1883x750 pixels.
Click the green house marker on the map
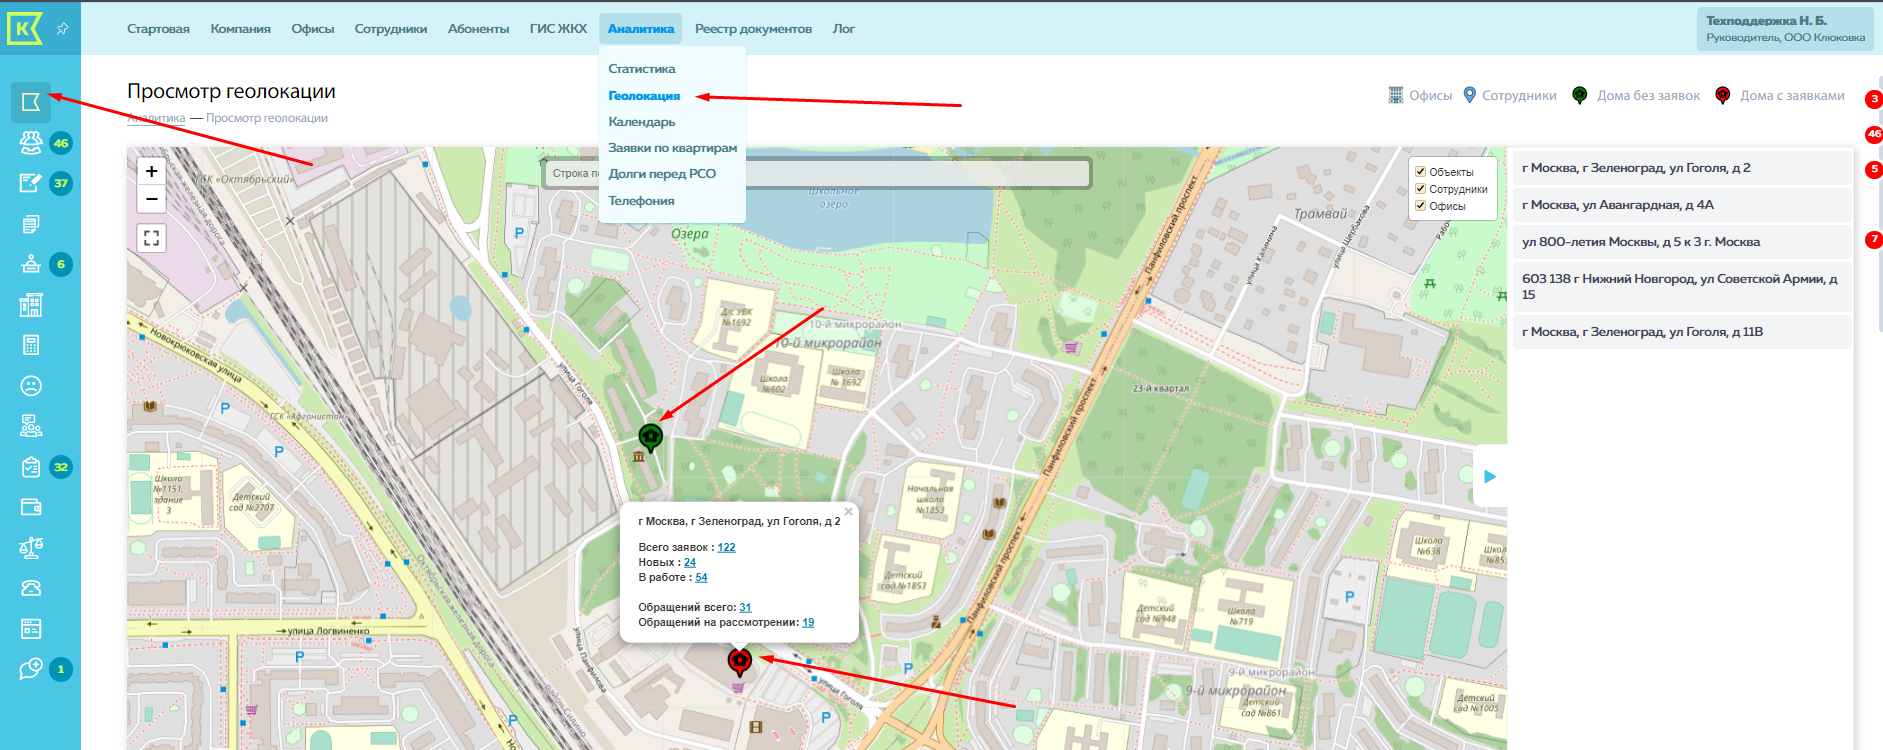point(651,437)
